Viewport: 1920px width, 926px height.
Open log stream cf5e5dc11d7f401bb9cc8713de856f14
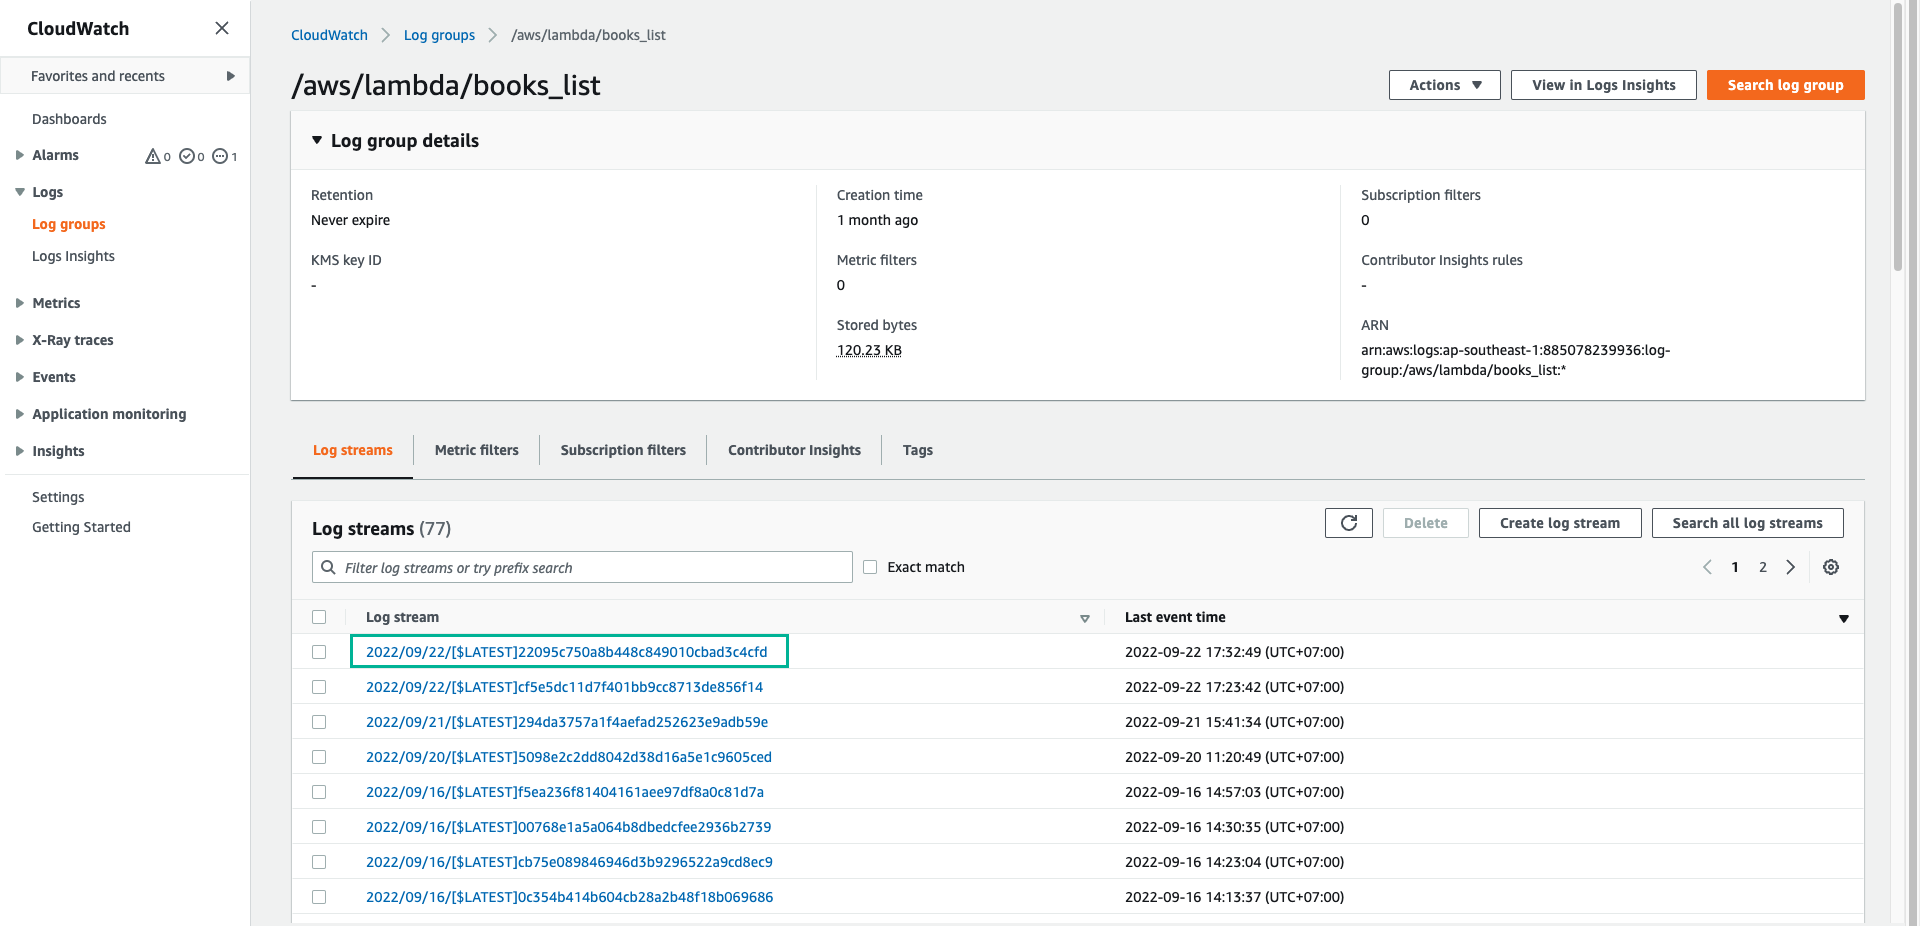564,687
